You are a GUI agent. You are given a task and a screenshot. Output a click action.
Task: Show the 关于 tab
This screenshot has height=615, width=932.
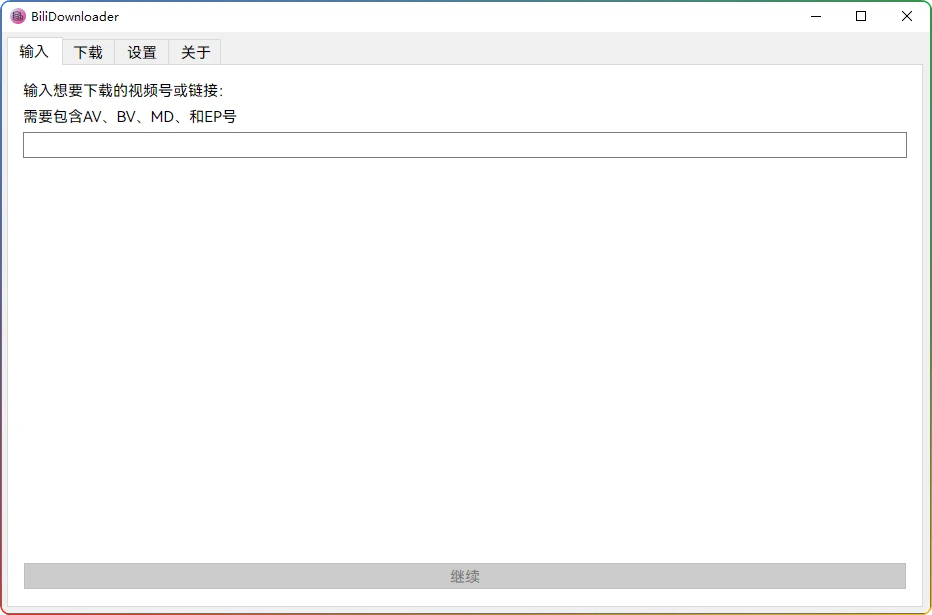click(196, 52)
